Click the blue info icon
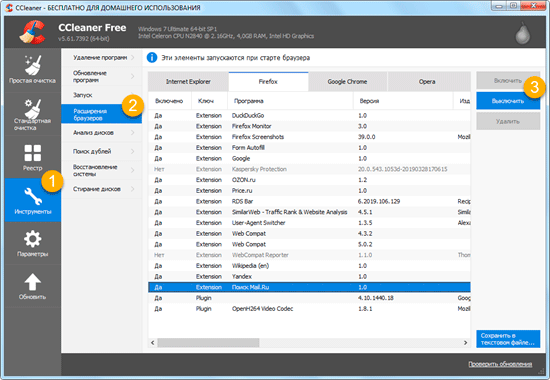Image resolution: width=550 pixels, height=380 pixels. point(152,57)
